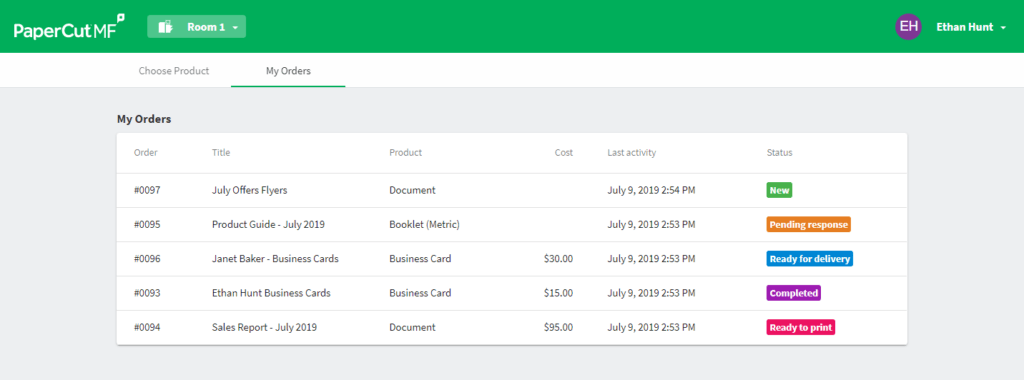Image resolution: width=1024 pixels, height=380 pixels.
Task: Click the New status badge
Action: (779, 191)
